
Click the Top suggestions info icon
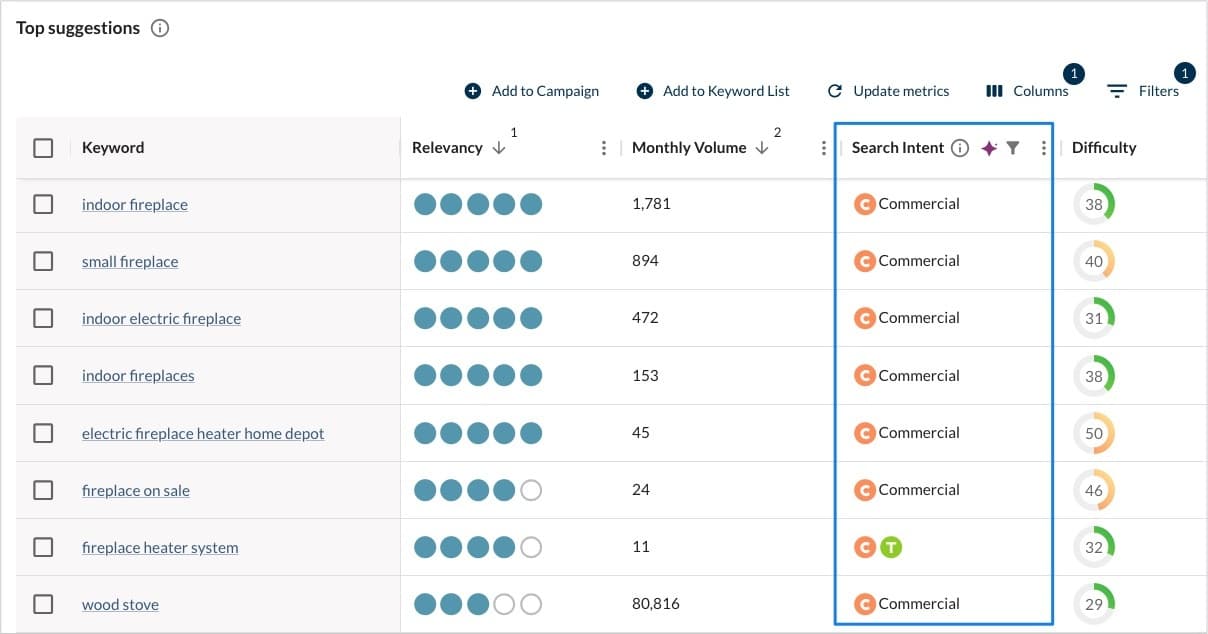click(x=160, y=28)
